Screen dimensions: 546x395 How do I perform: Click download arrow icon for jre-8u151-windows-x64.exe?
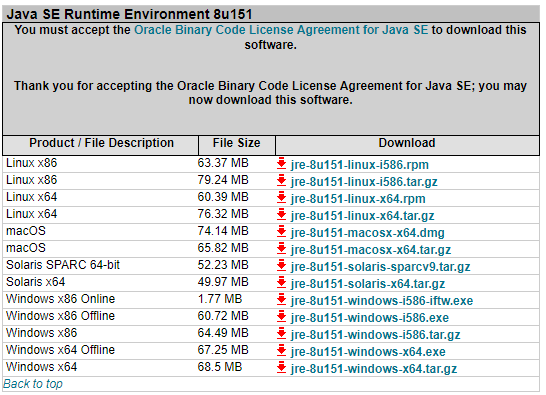281,351
